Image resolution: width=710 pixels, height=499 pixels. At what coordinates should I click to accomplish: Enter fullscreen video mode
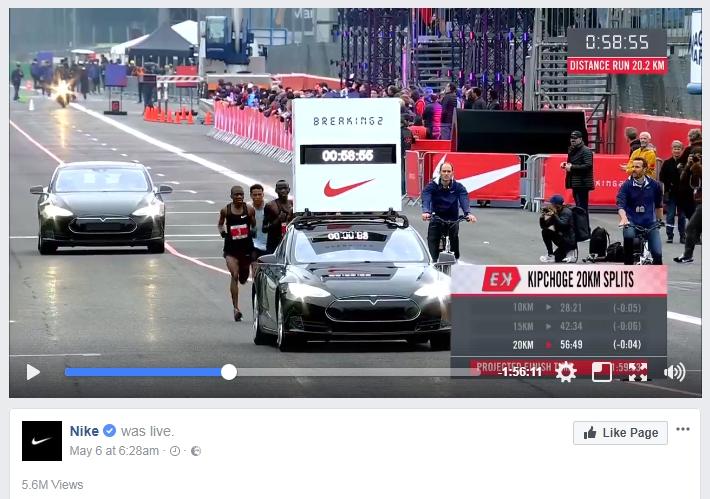pyautogui.click(x=638, y=372)
